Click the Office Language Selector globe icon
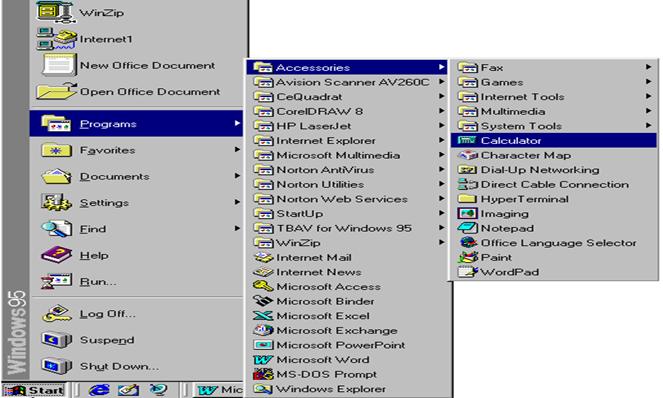663x398 pixels. pos(467,242)
